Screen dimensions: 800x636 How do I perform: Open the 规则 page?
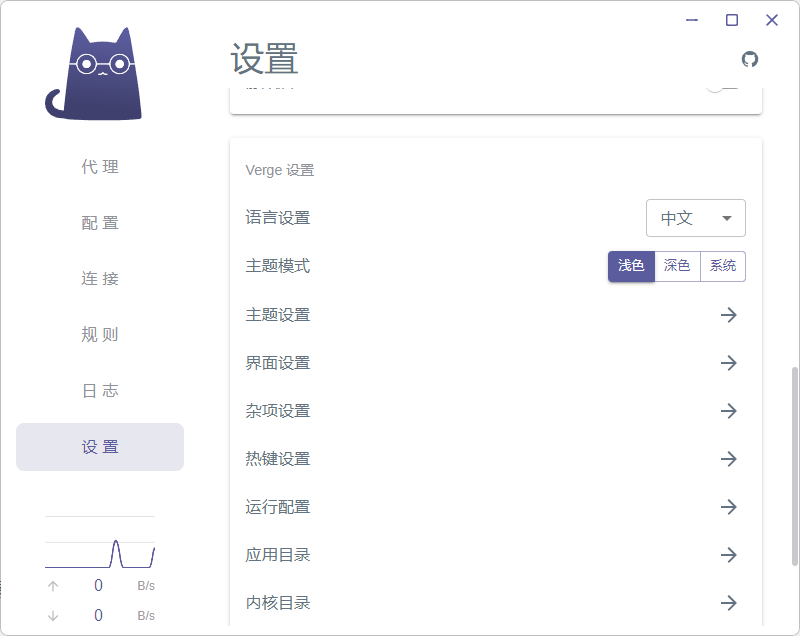(99, 335)
